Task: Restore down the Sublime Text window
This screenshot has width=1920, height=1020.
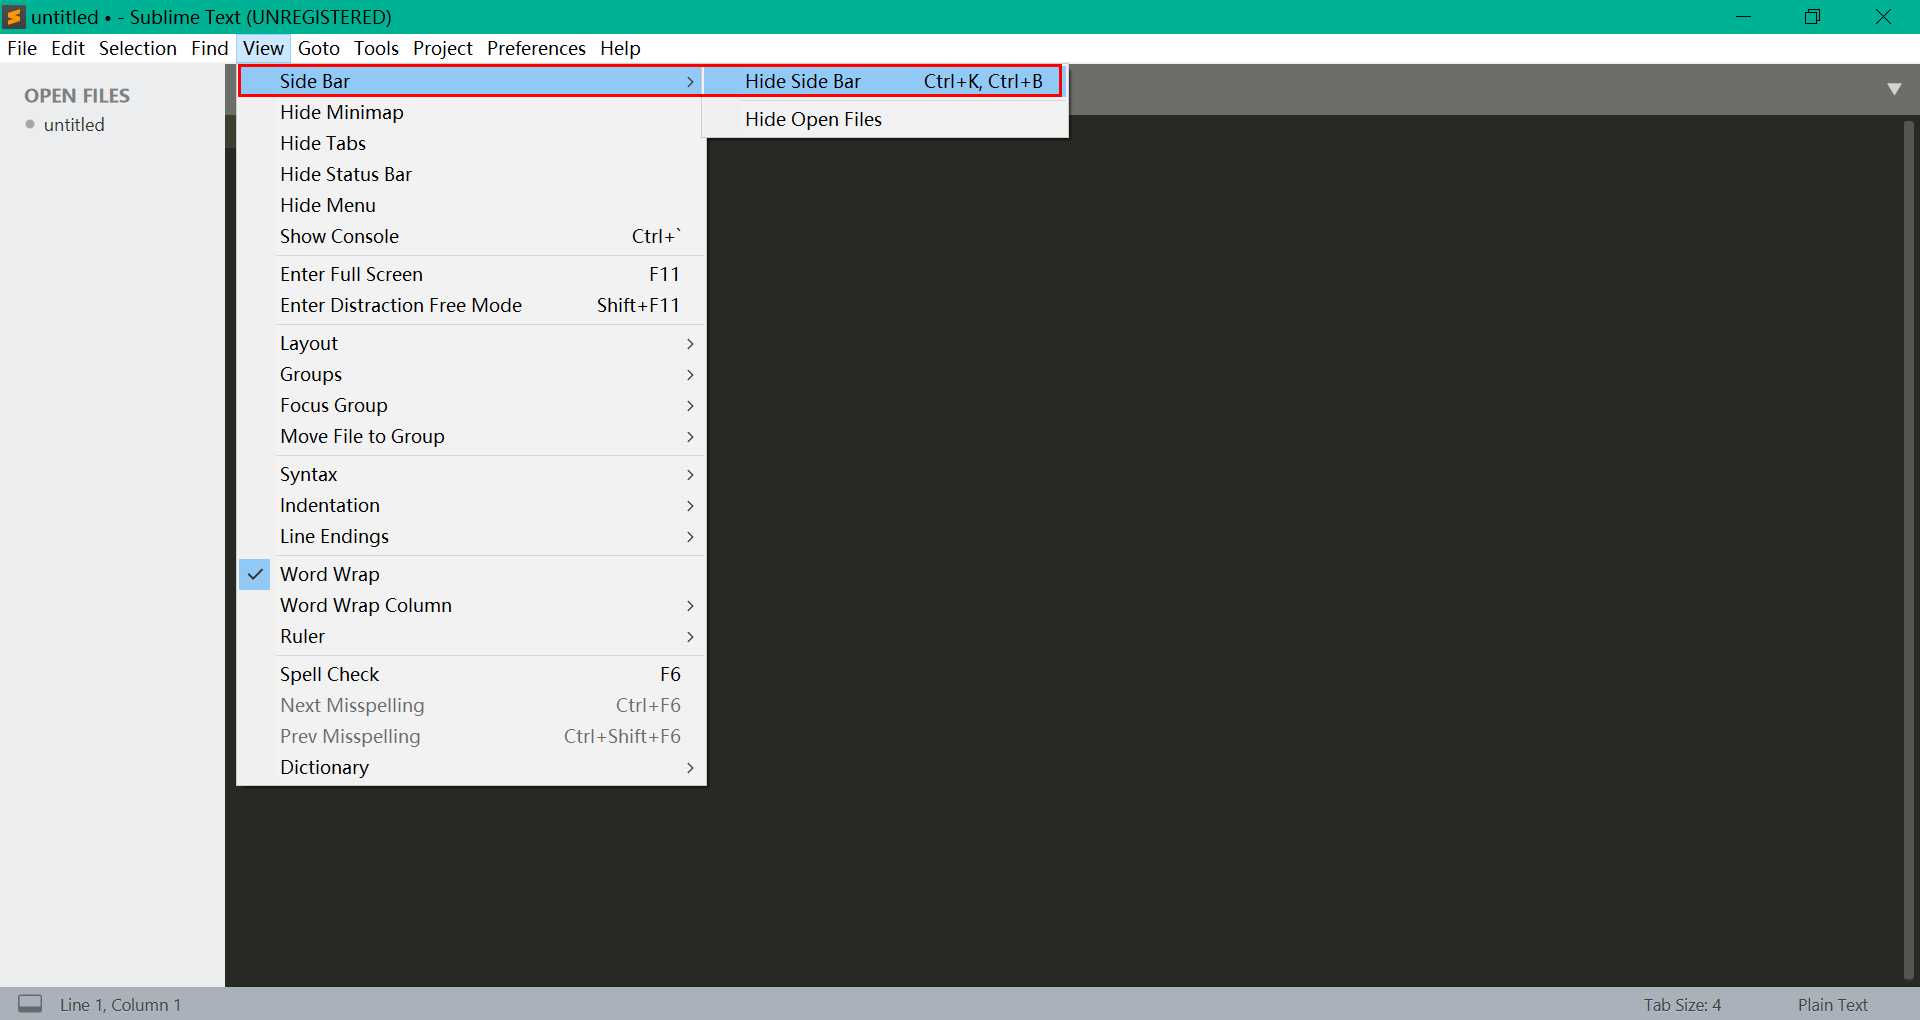Action: pyautogui.click(x=1812, y=17)
